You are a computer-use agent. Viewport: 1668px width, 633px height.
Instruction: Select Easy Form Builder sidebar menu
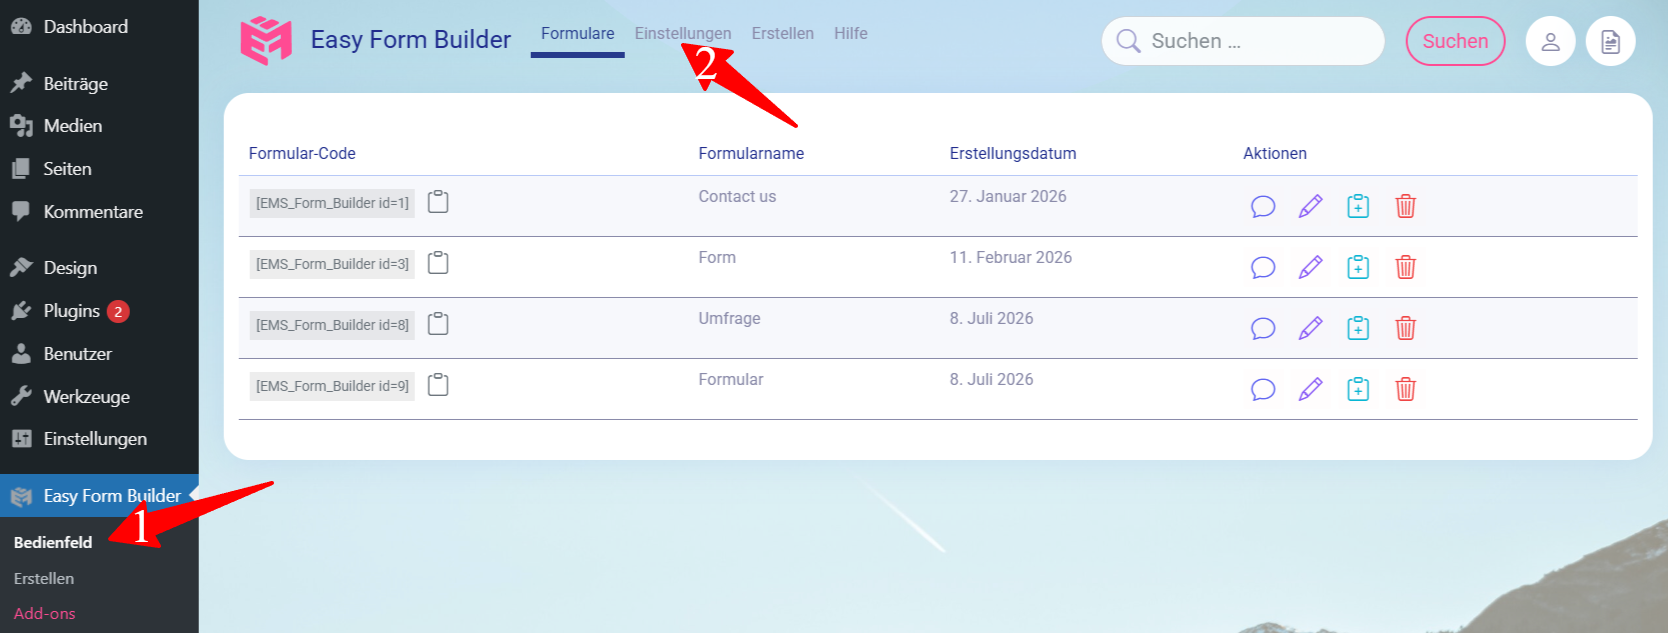(x=99, y=496)
